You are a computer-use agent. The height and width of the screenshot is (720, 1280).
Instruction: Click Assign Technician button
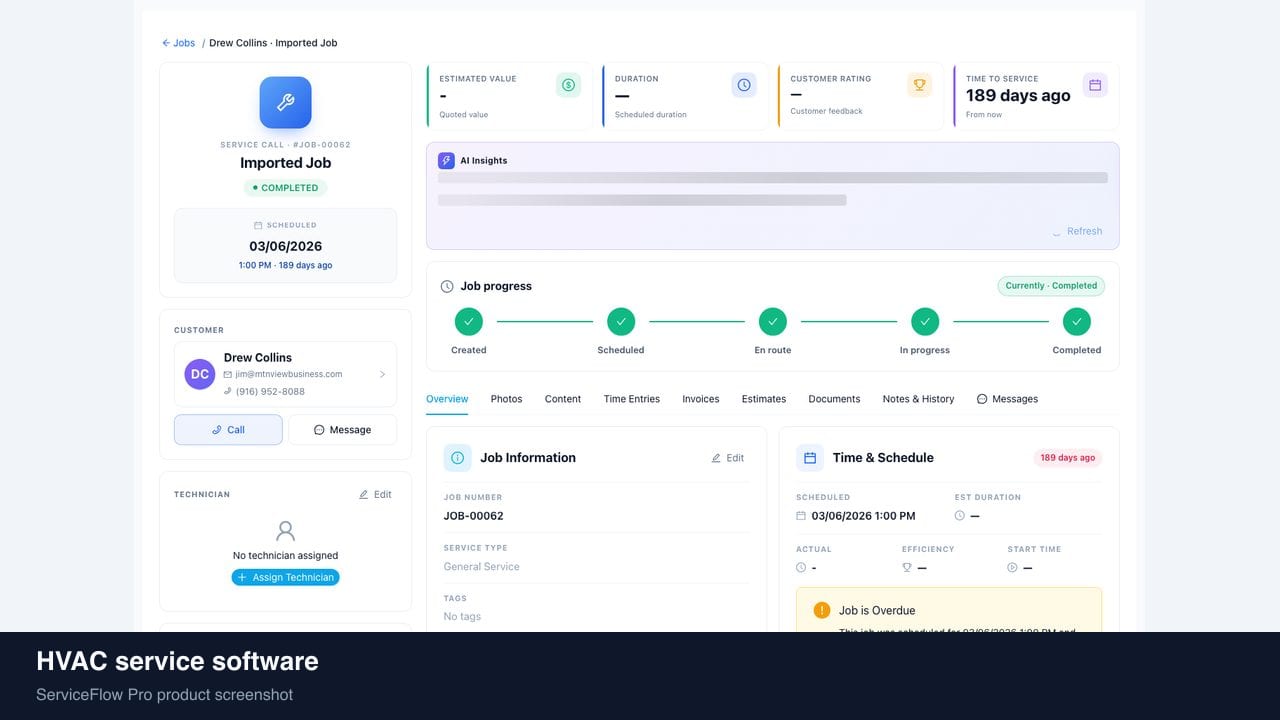point(286,577)
